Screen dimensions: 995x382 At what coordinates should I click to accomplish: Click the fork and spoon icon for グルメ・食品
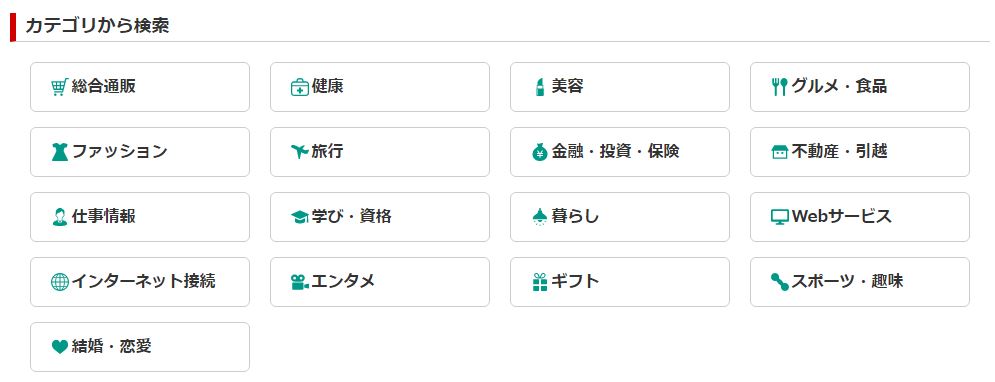point(779,87)
